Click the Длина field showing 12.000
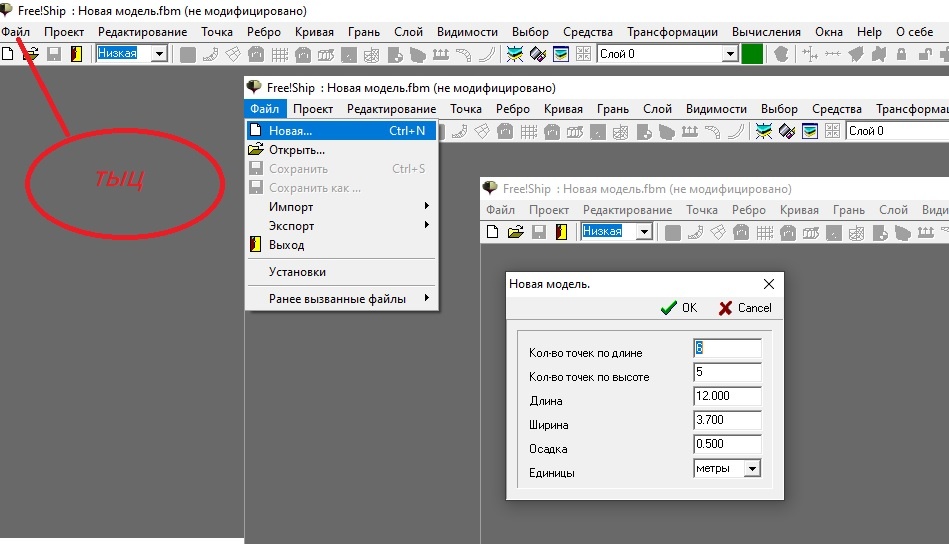 (727, 396)
